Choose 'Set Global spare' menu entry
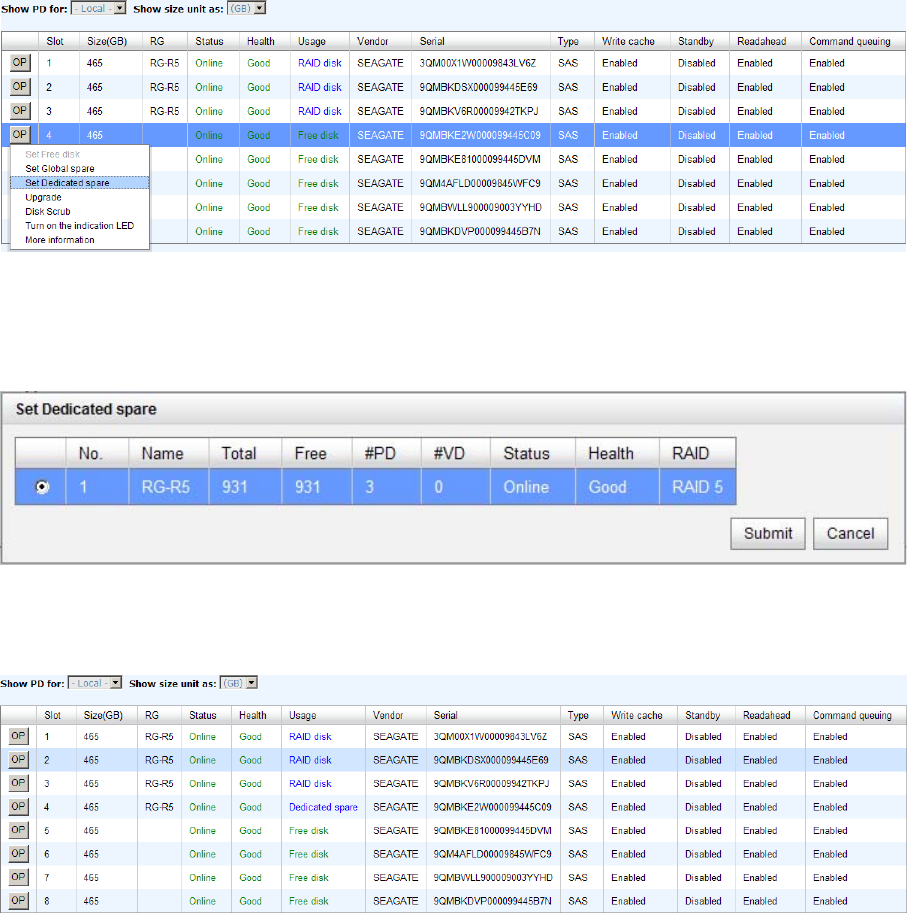Screen dimensions: 907x913 click(60, 169)
